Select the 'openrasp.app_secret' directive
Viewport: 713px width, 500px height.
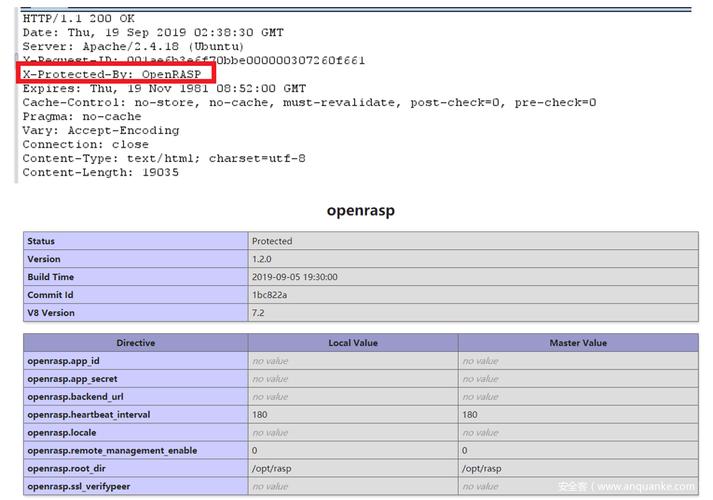(72, 379)
